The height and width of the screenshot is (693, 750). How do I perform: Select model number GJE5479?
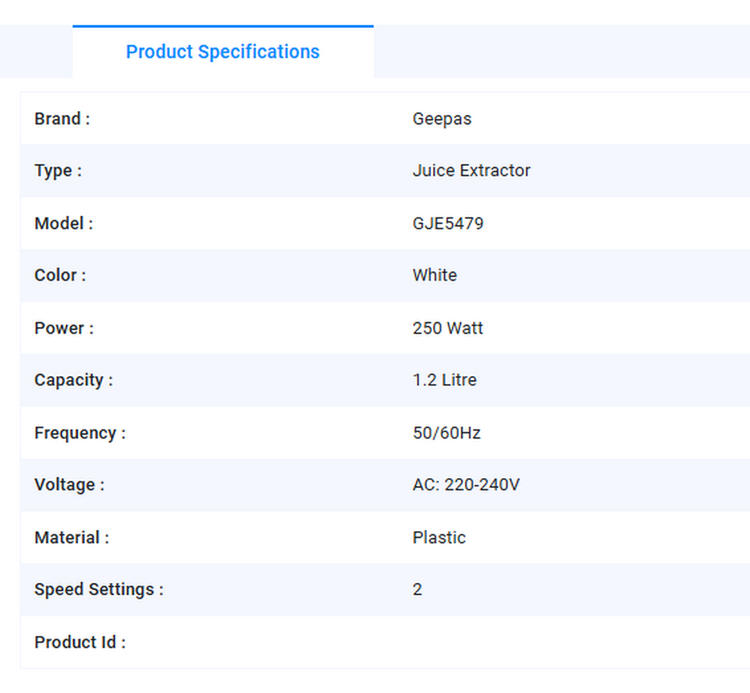click(x=448, y=224)
